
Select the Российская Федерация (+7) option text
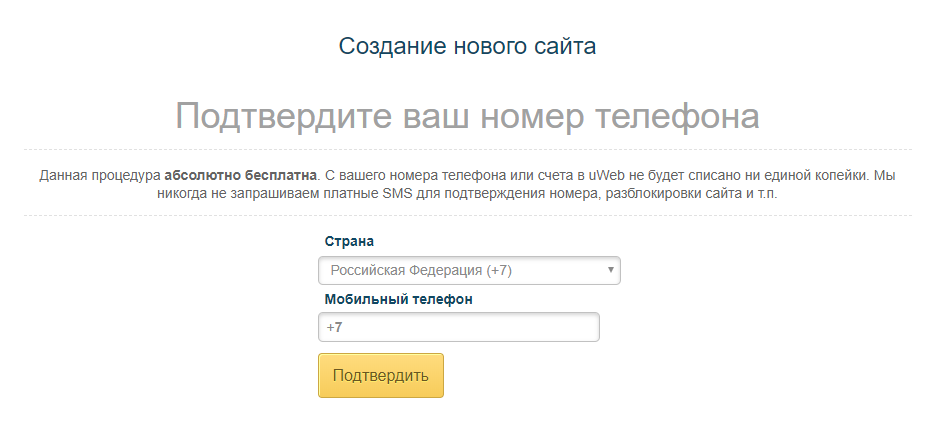(x=422, y=271)
